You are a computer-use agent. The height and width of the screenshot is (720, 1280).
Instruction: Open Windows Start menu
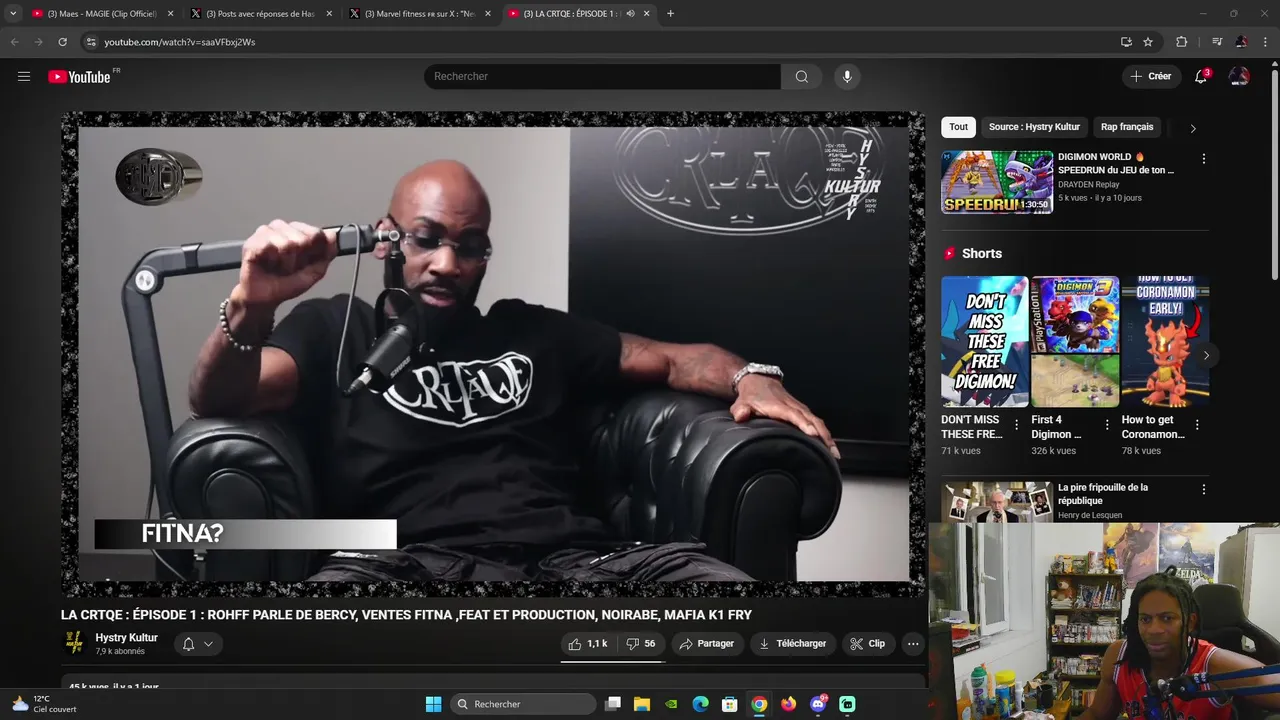coord(433,704)
